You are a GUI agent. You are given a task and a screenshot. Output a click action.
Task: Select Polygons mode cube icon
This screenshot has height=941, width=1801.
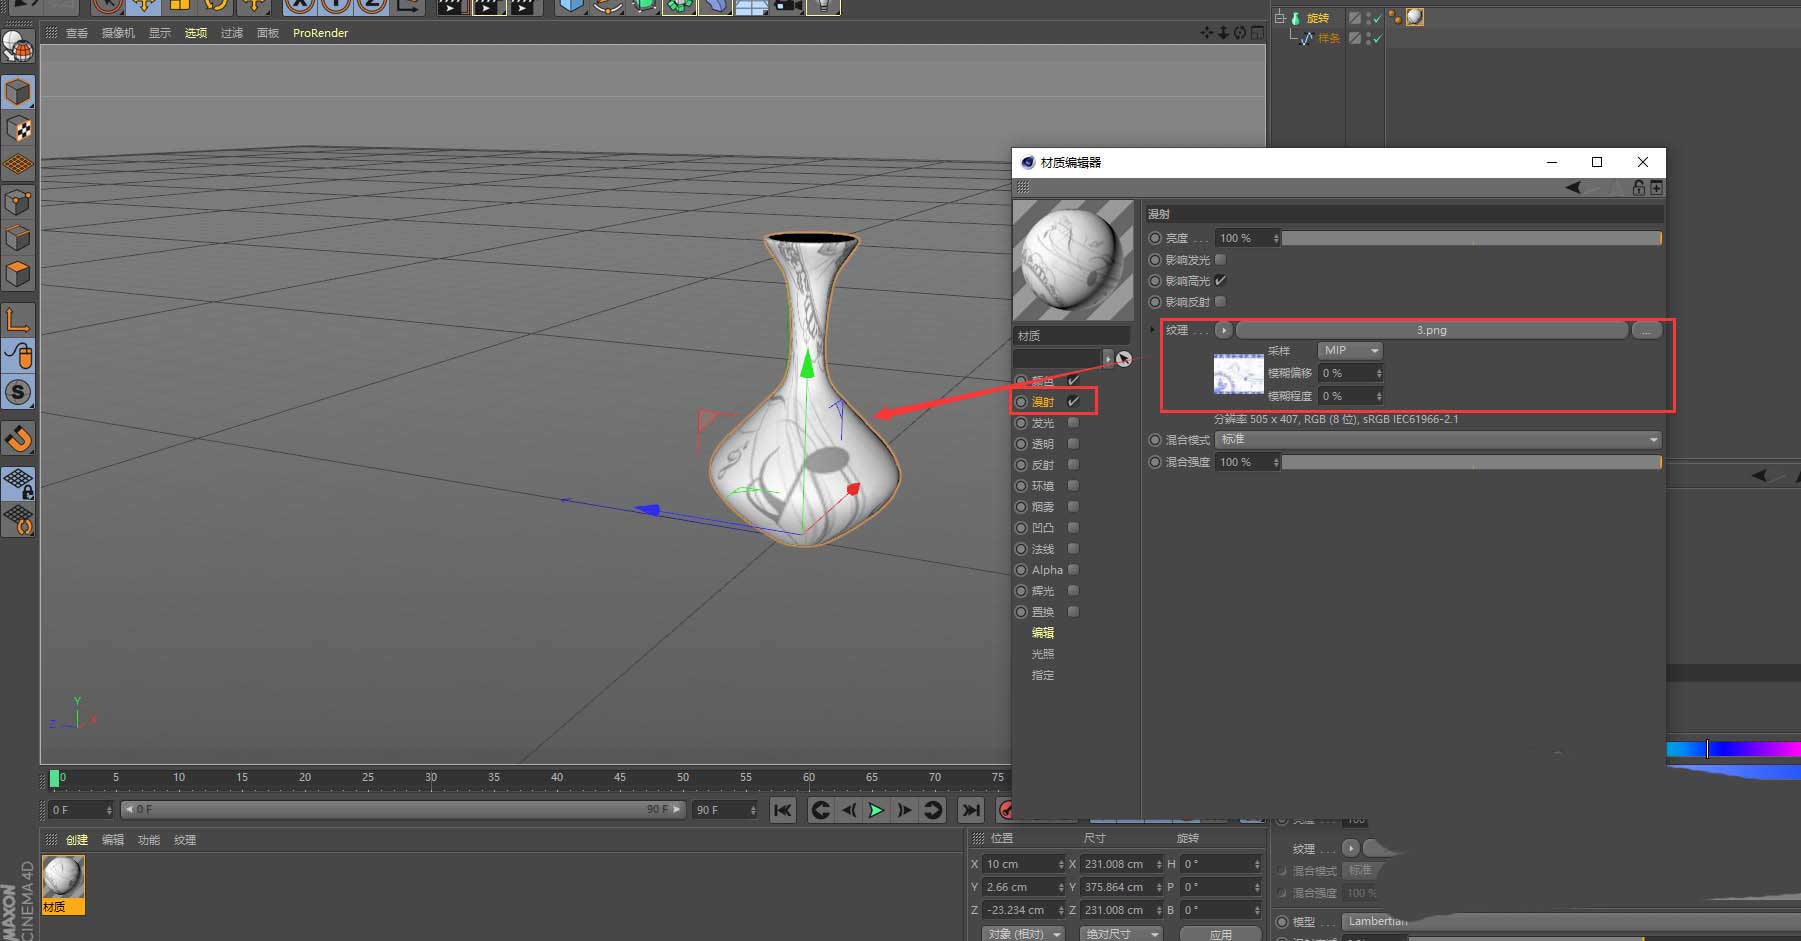pyautogui.click(x=18, y=274)
